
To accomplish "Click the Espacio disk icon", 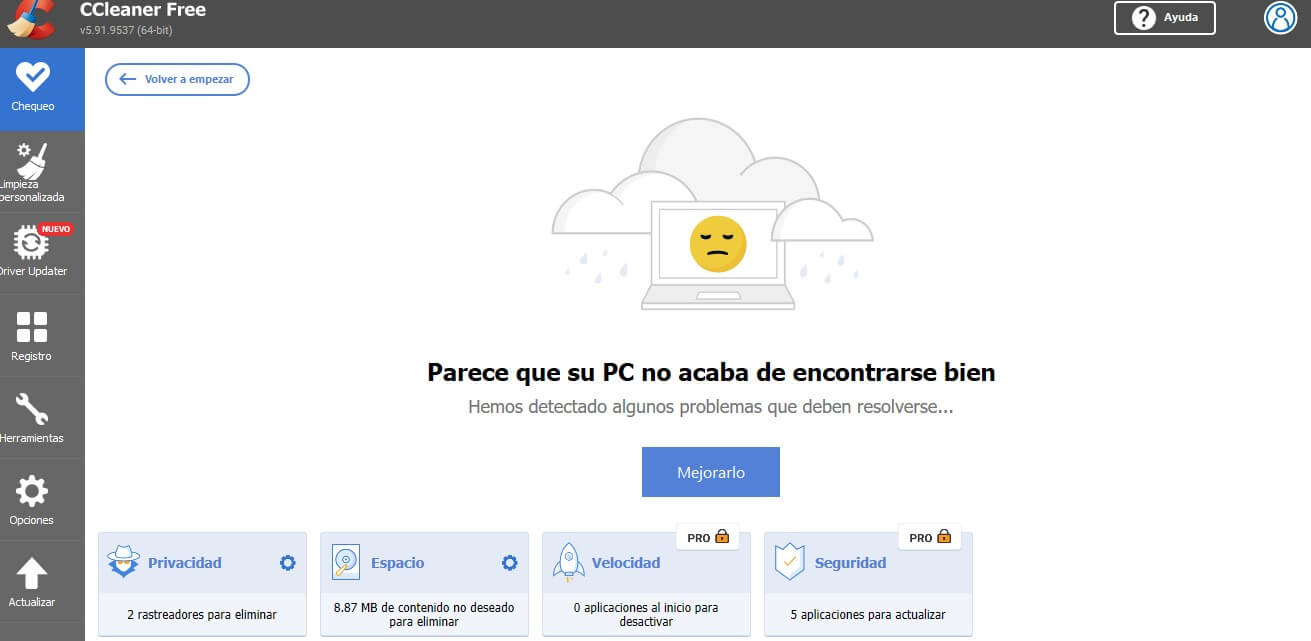I will (x=345, y=562).
